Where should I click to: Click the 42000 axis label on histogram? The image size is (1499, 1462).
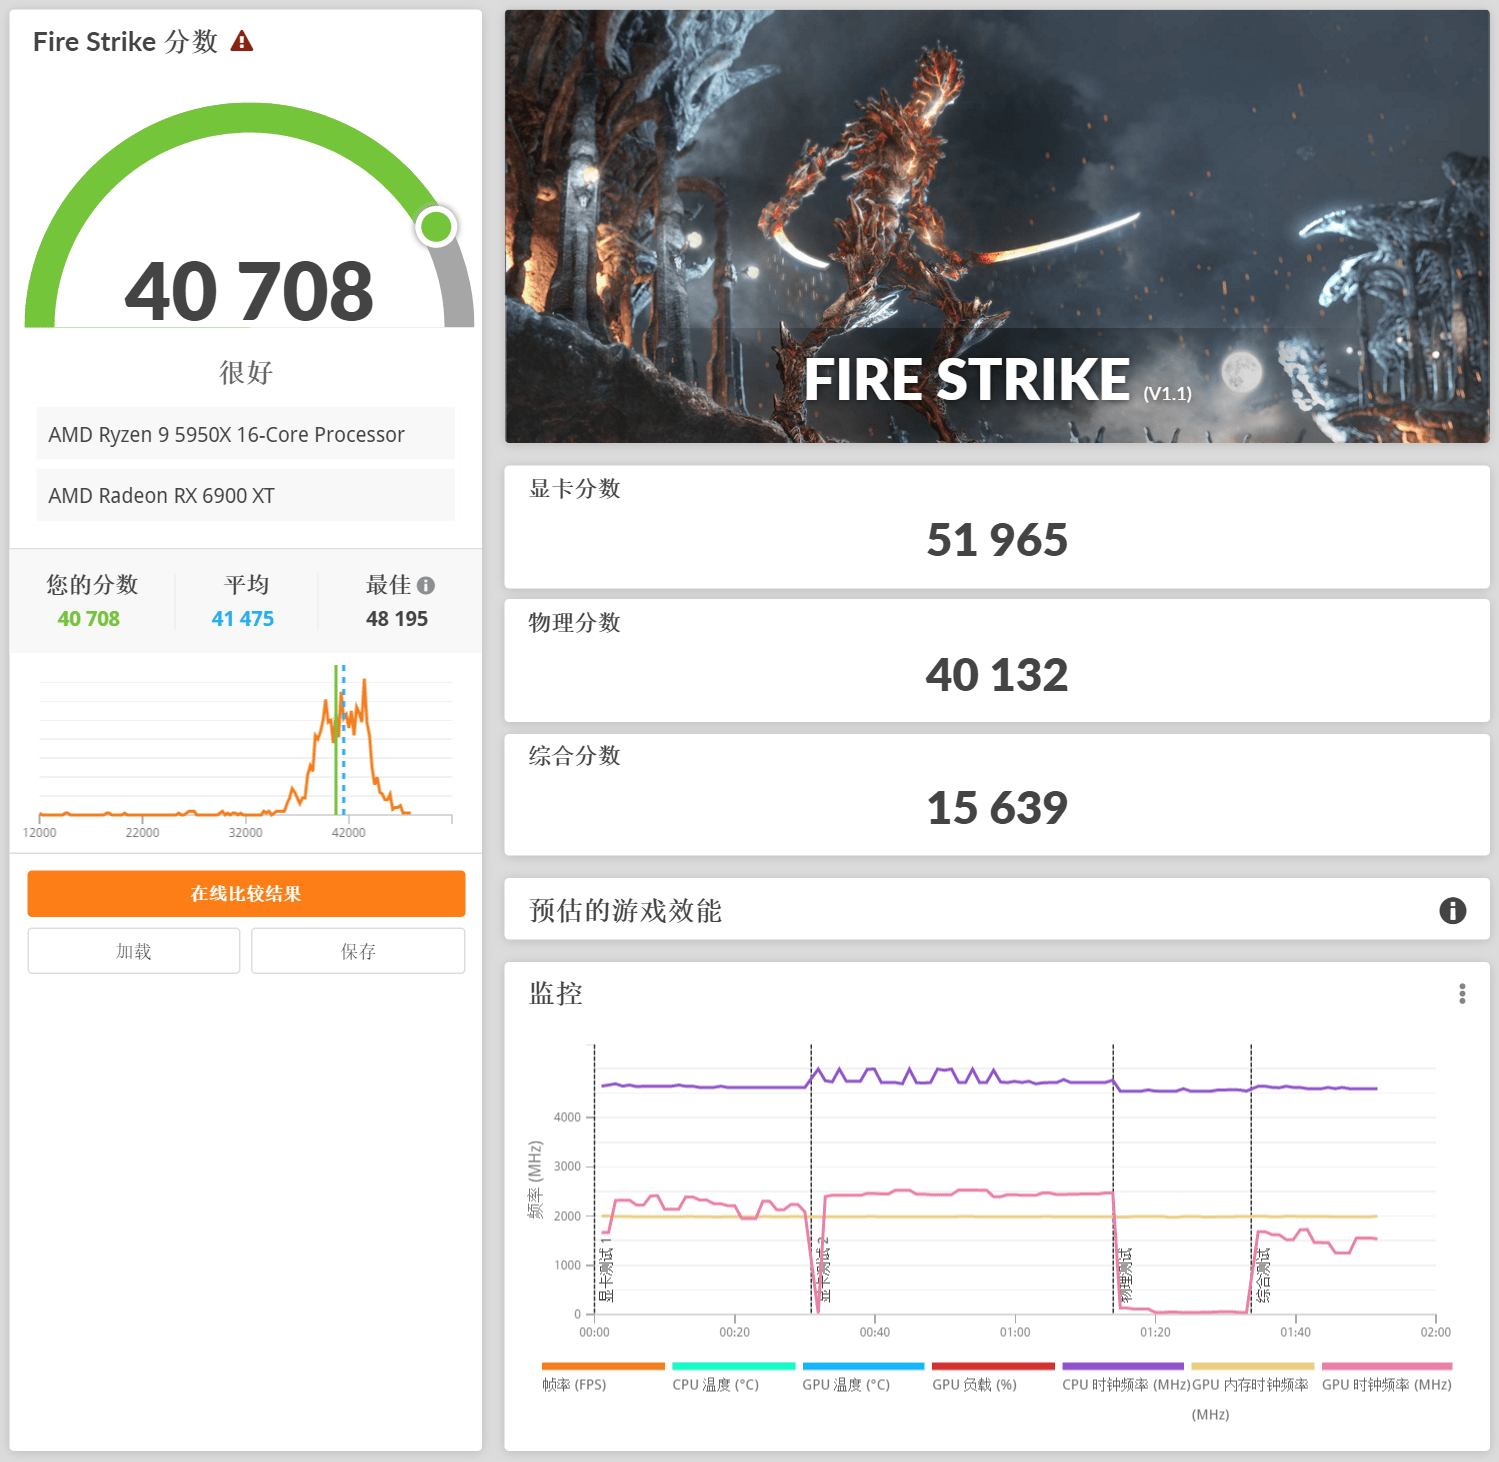click(x=348, y=832)
